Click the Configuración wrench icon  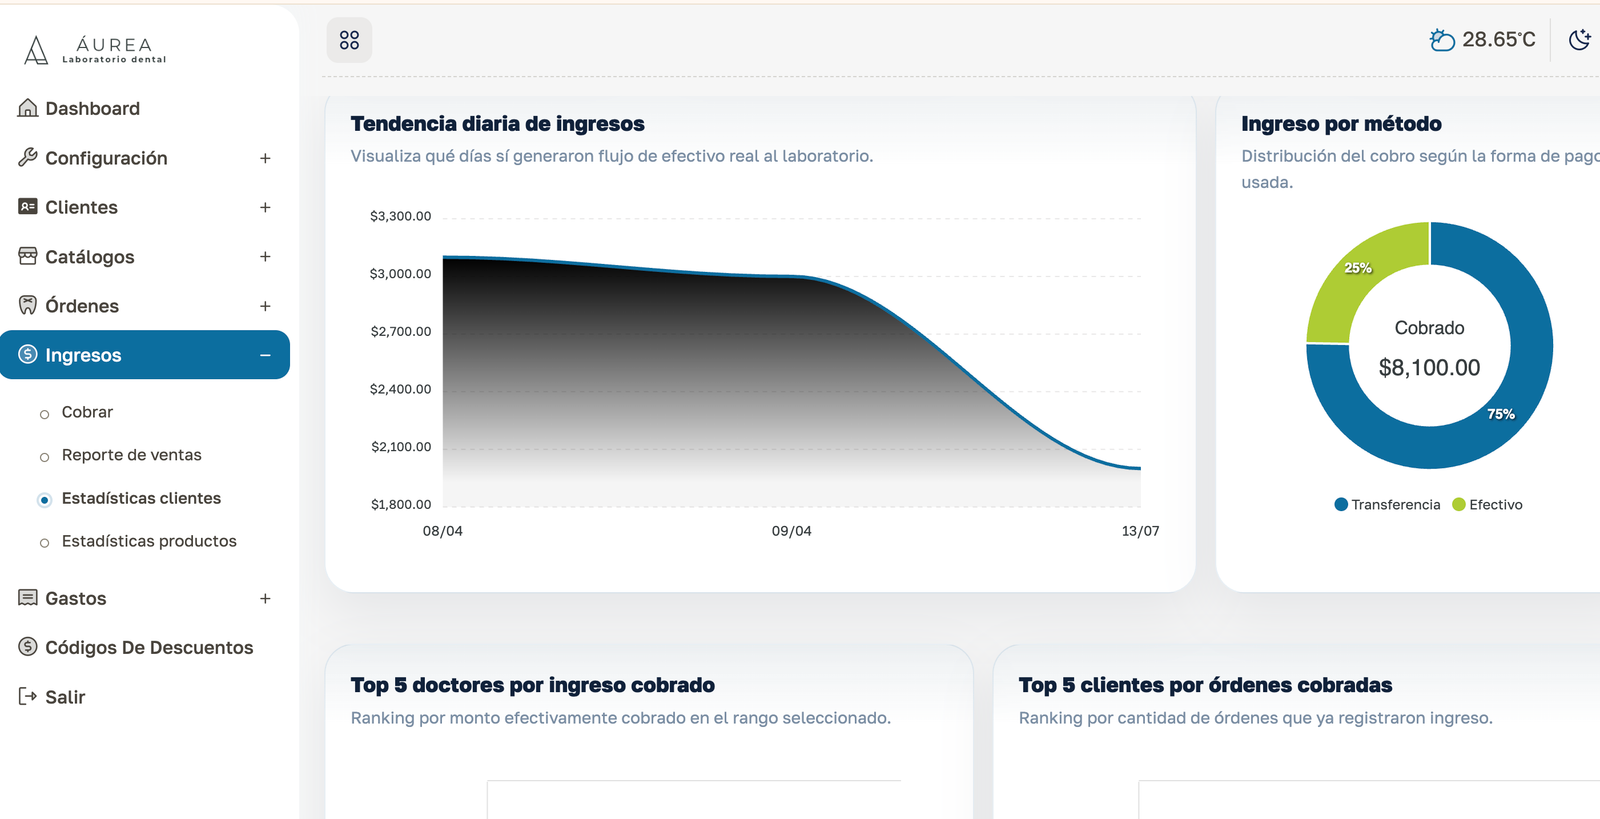(28, 157)
